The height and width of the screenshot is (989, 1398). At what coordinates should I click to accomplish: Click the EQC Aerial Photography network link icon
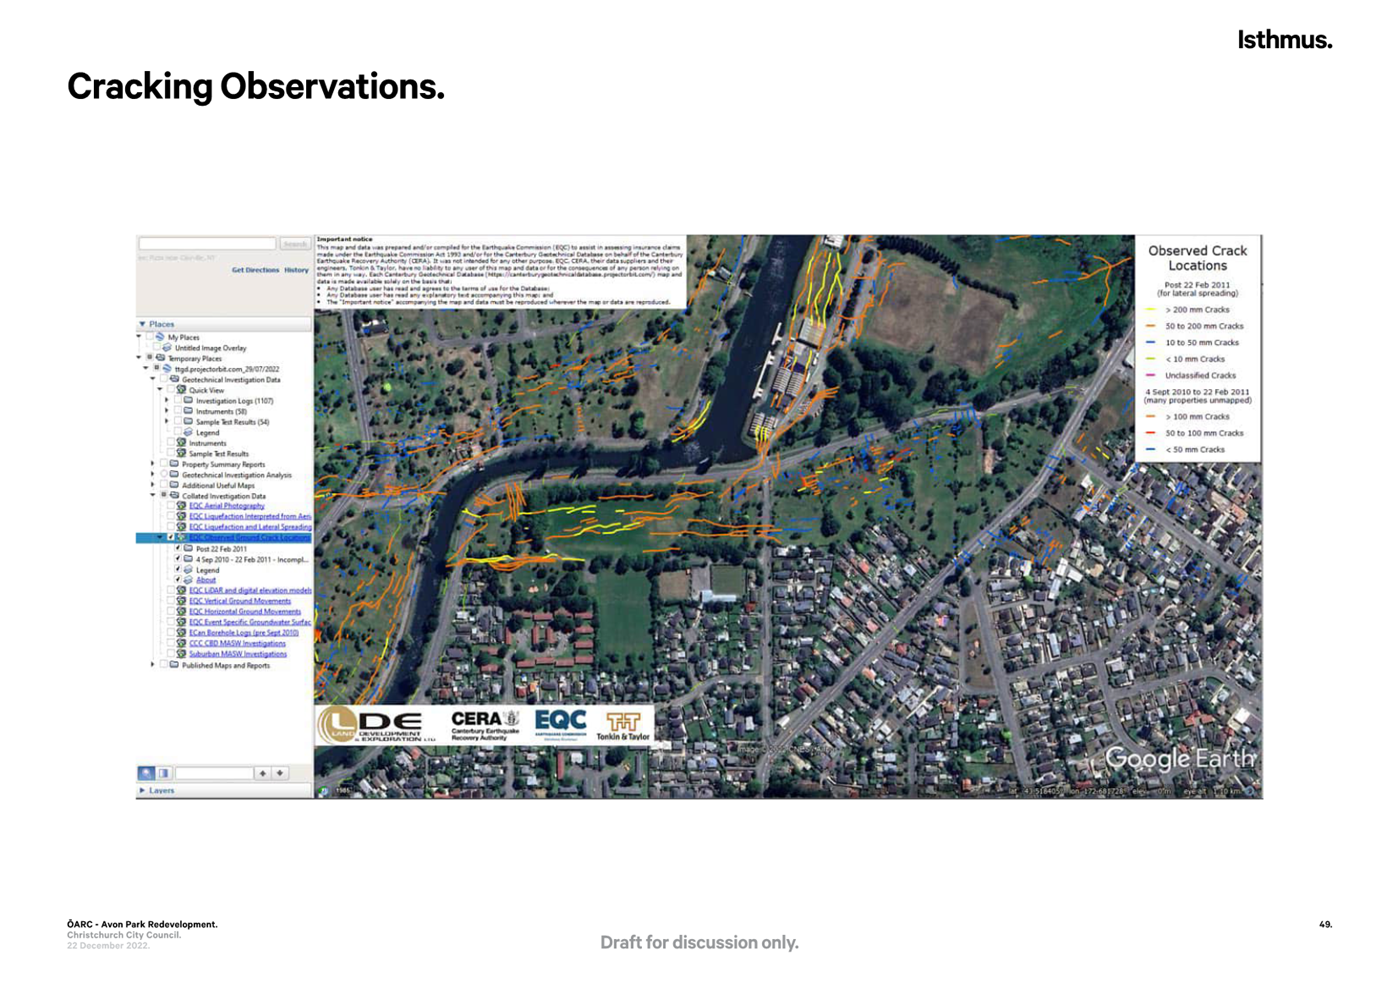181,505
